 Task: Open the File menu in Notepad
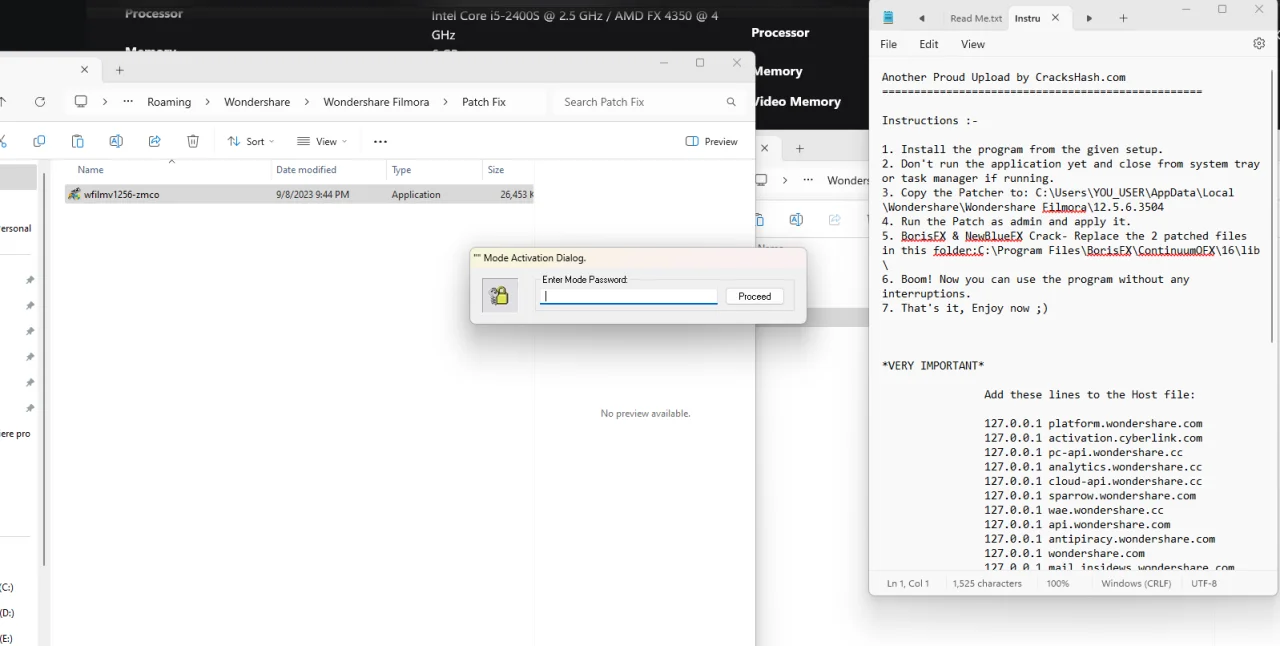pyautogui.click(x=888, y=44)
